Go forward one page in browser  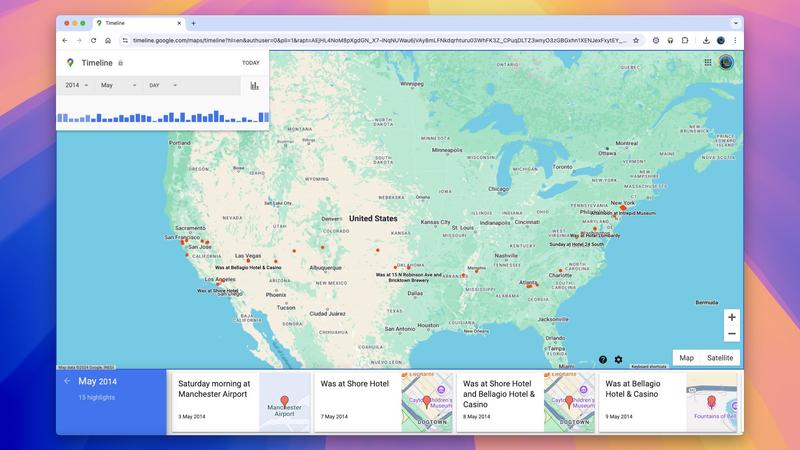[79, 40]
